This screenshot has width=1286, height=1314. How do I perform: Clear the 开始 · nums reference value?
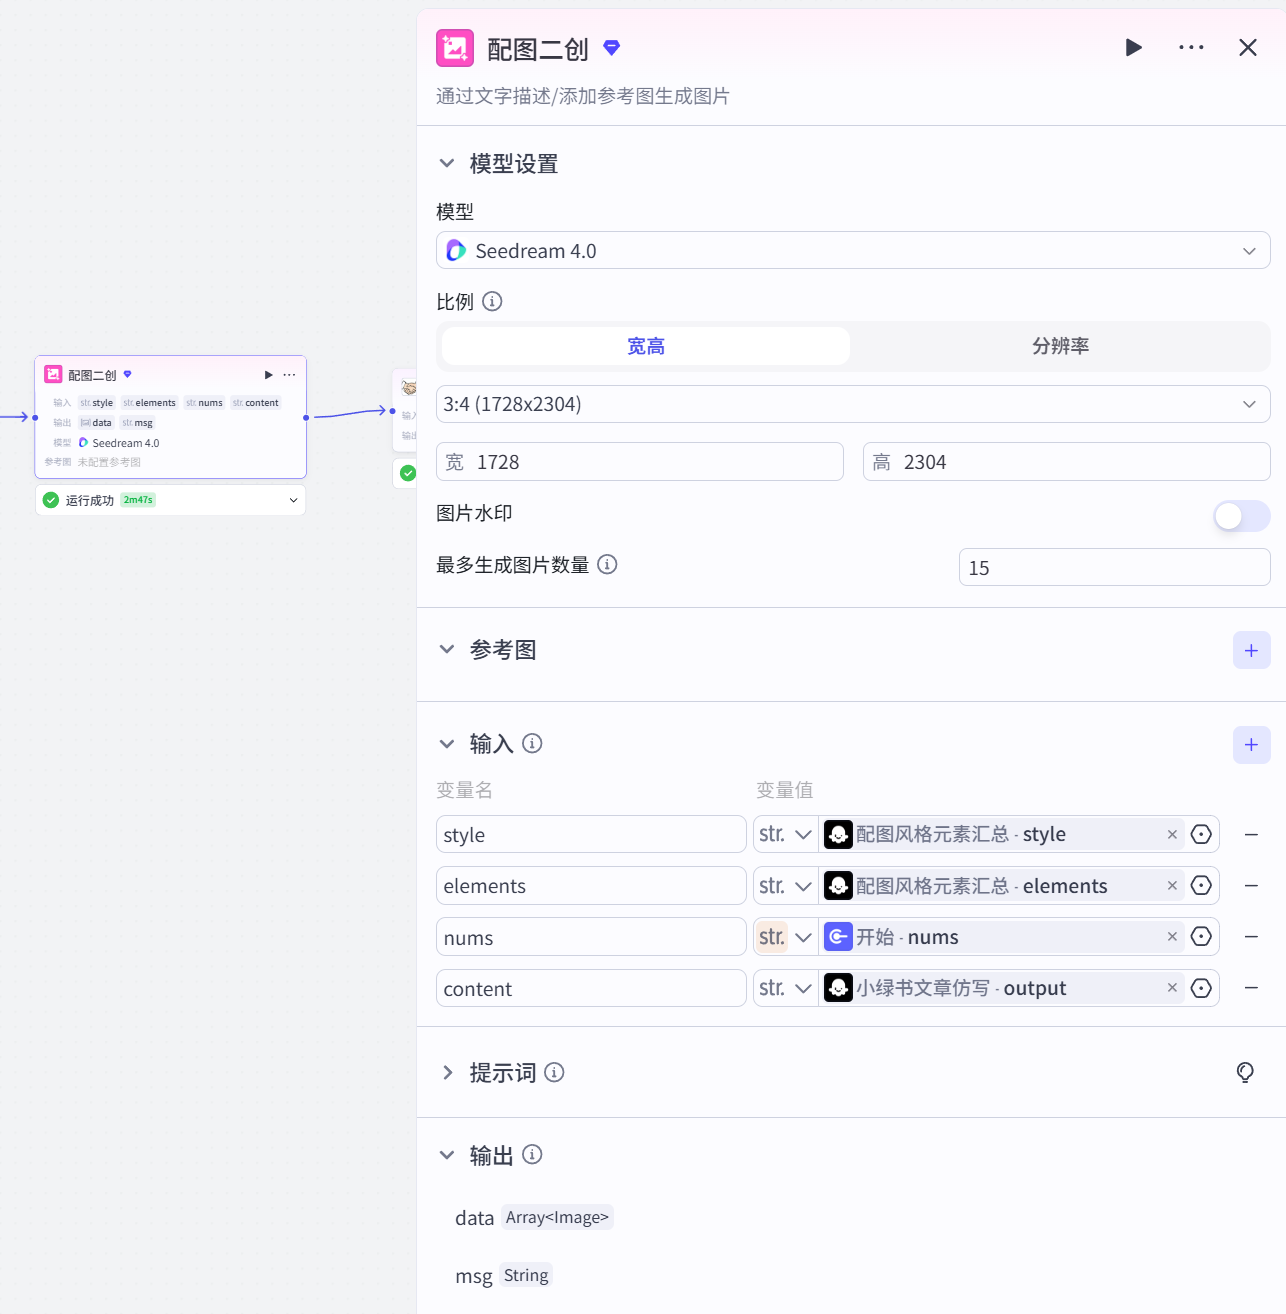pos(1172,936)
